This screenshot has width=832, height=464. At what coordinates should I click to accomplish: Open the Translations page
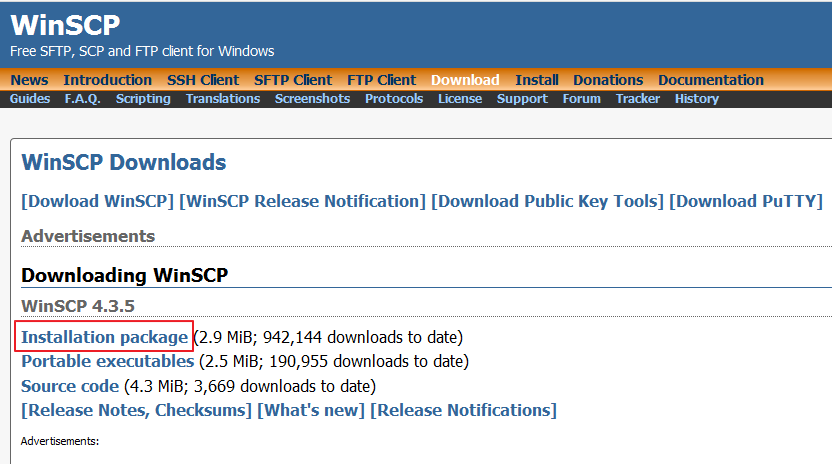pos(223,99)
